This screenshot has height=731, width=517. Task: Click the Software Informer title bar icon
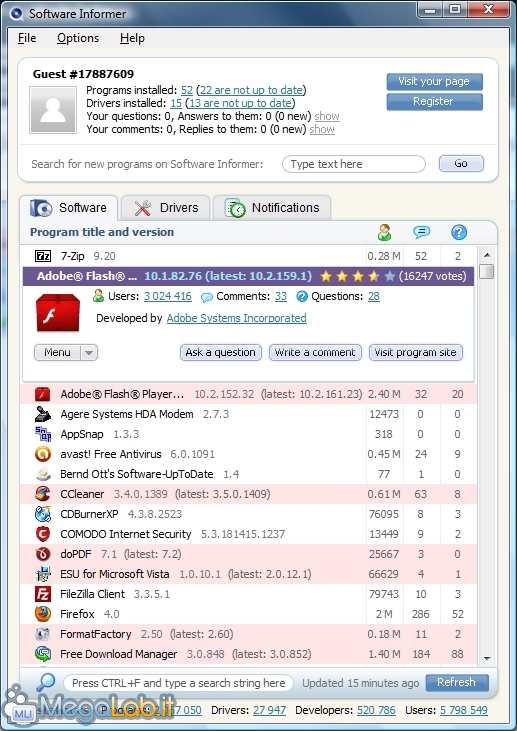pyautogui.click(x=17, y=14)
